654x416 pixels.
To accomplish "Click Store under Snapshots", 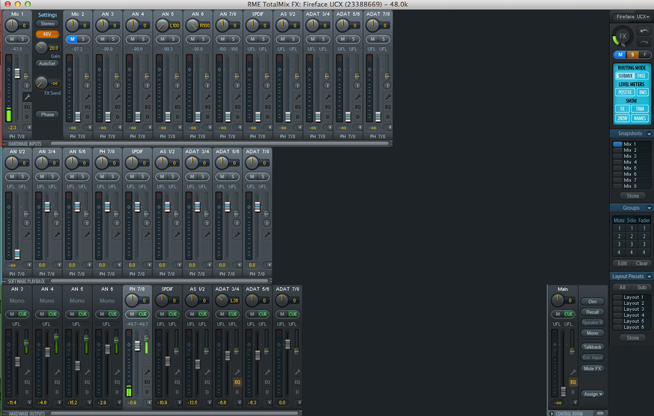I will (x=632, y=196).
